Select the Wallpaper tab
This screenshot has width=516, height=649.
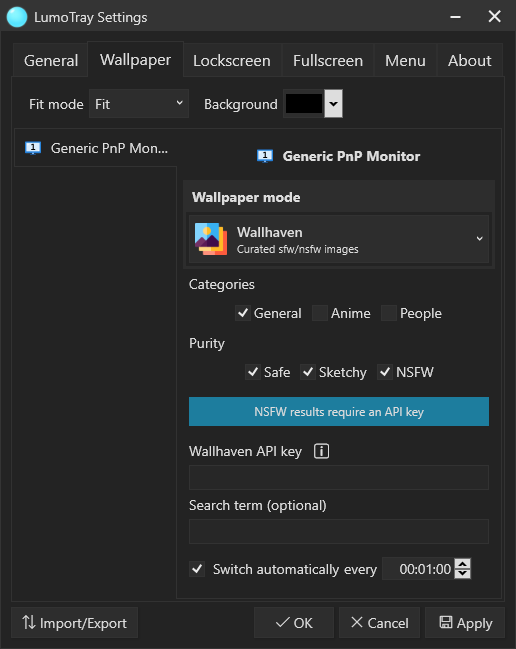[x=135, y=60]
